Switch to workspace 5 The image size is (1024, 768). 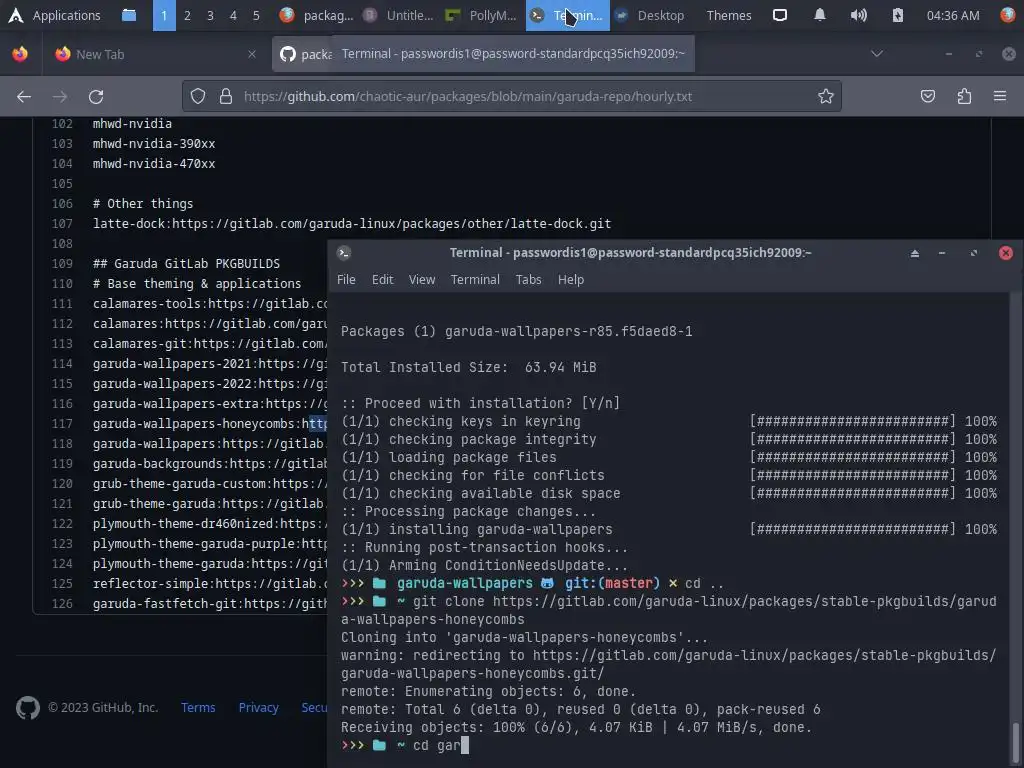tap(256, 15)
